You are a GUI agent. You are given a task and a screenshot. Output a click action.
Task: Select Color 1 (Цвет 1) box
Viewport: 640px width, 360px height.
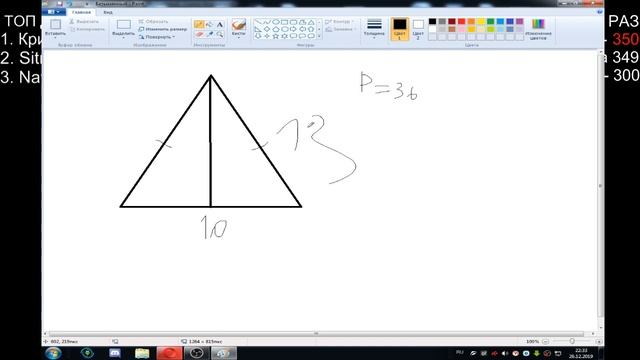[x=400, y=29]
